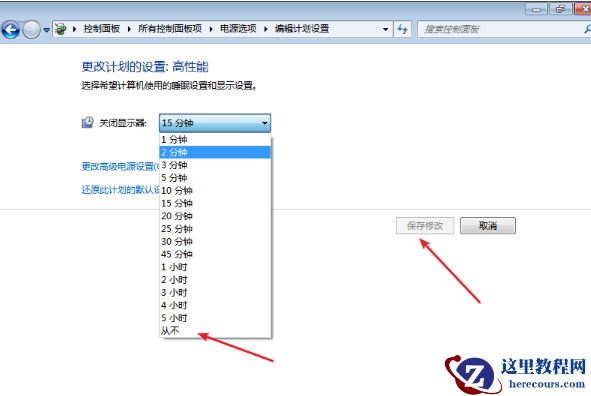Open recent pages arrow beside navigation buttons

(46, 30)
